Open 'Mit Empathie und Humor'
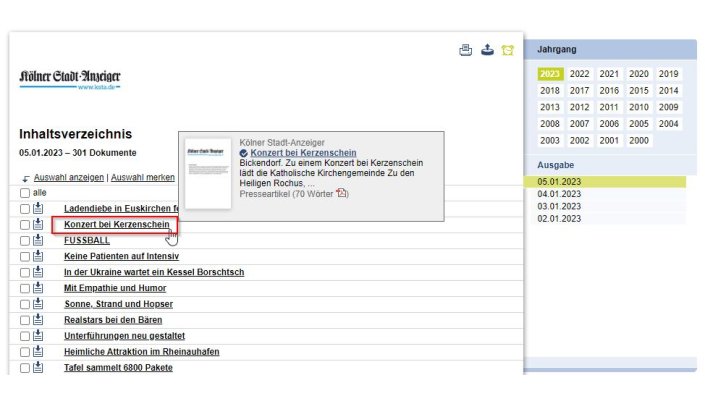Viewport: 705px width, 397px height. [x=115, y=288]
